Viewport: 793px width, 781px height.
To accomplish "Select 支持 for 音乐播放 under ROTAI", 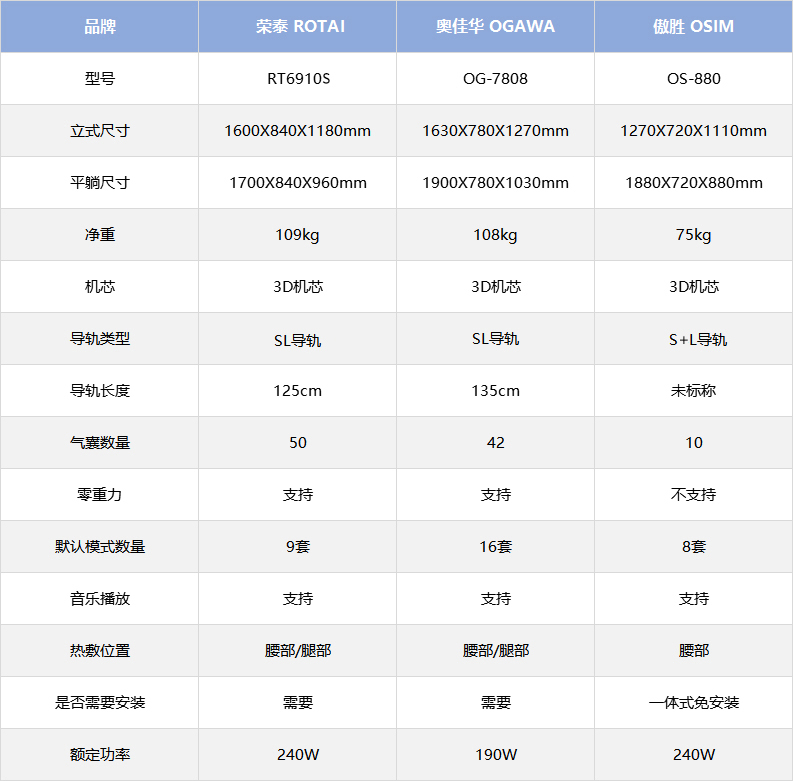I will tap(297, 599).
